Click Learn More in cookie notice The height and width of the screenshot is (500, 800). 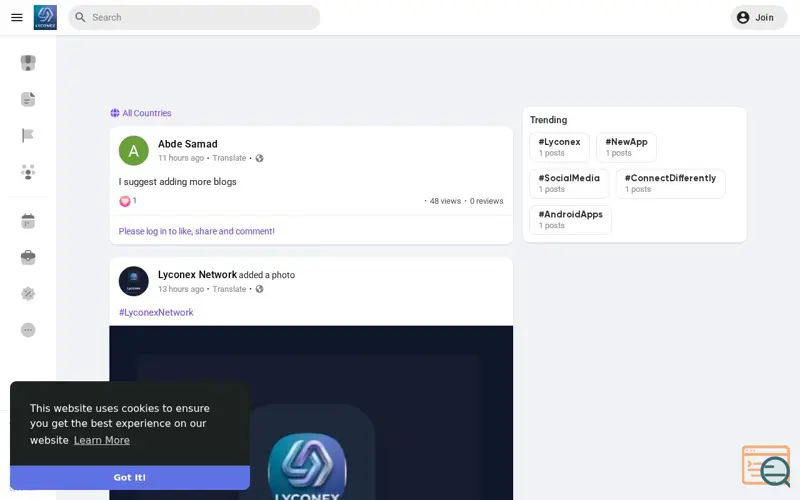click(x=102, y=440)
